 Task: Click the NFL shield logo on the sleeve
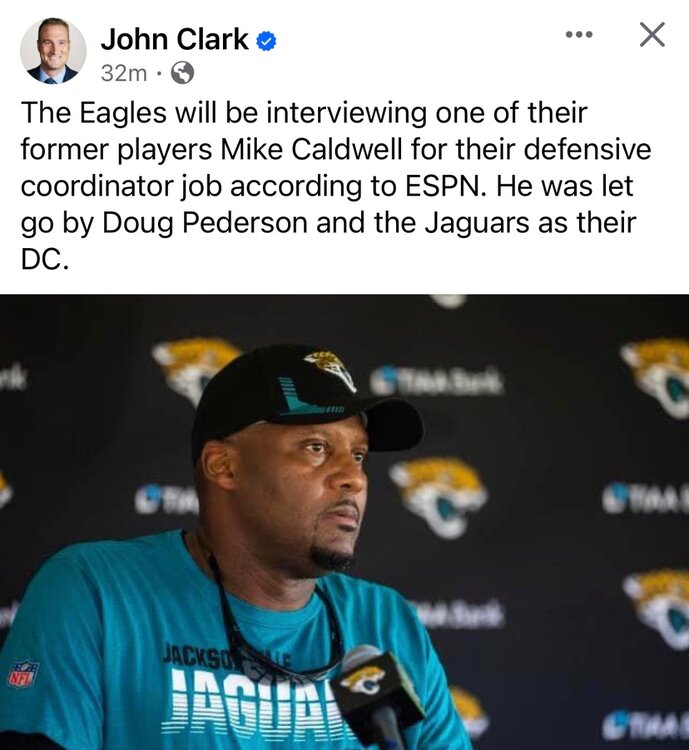[x=23, y=673]
